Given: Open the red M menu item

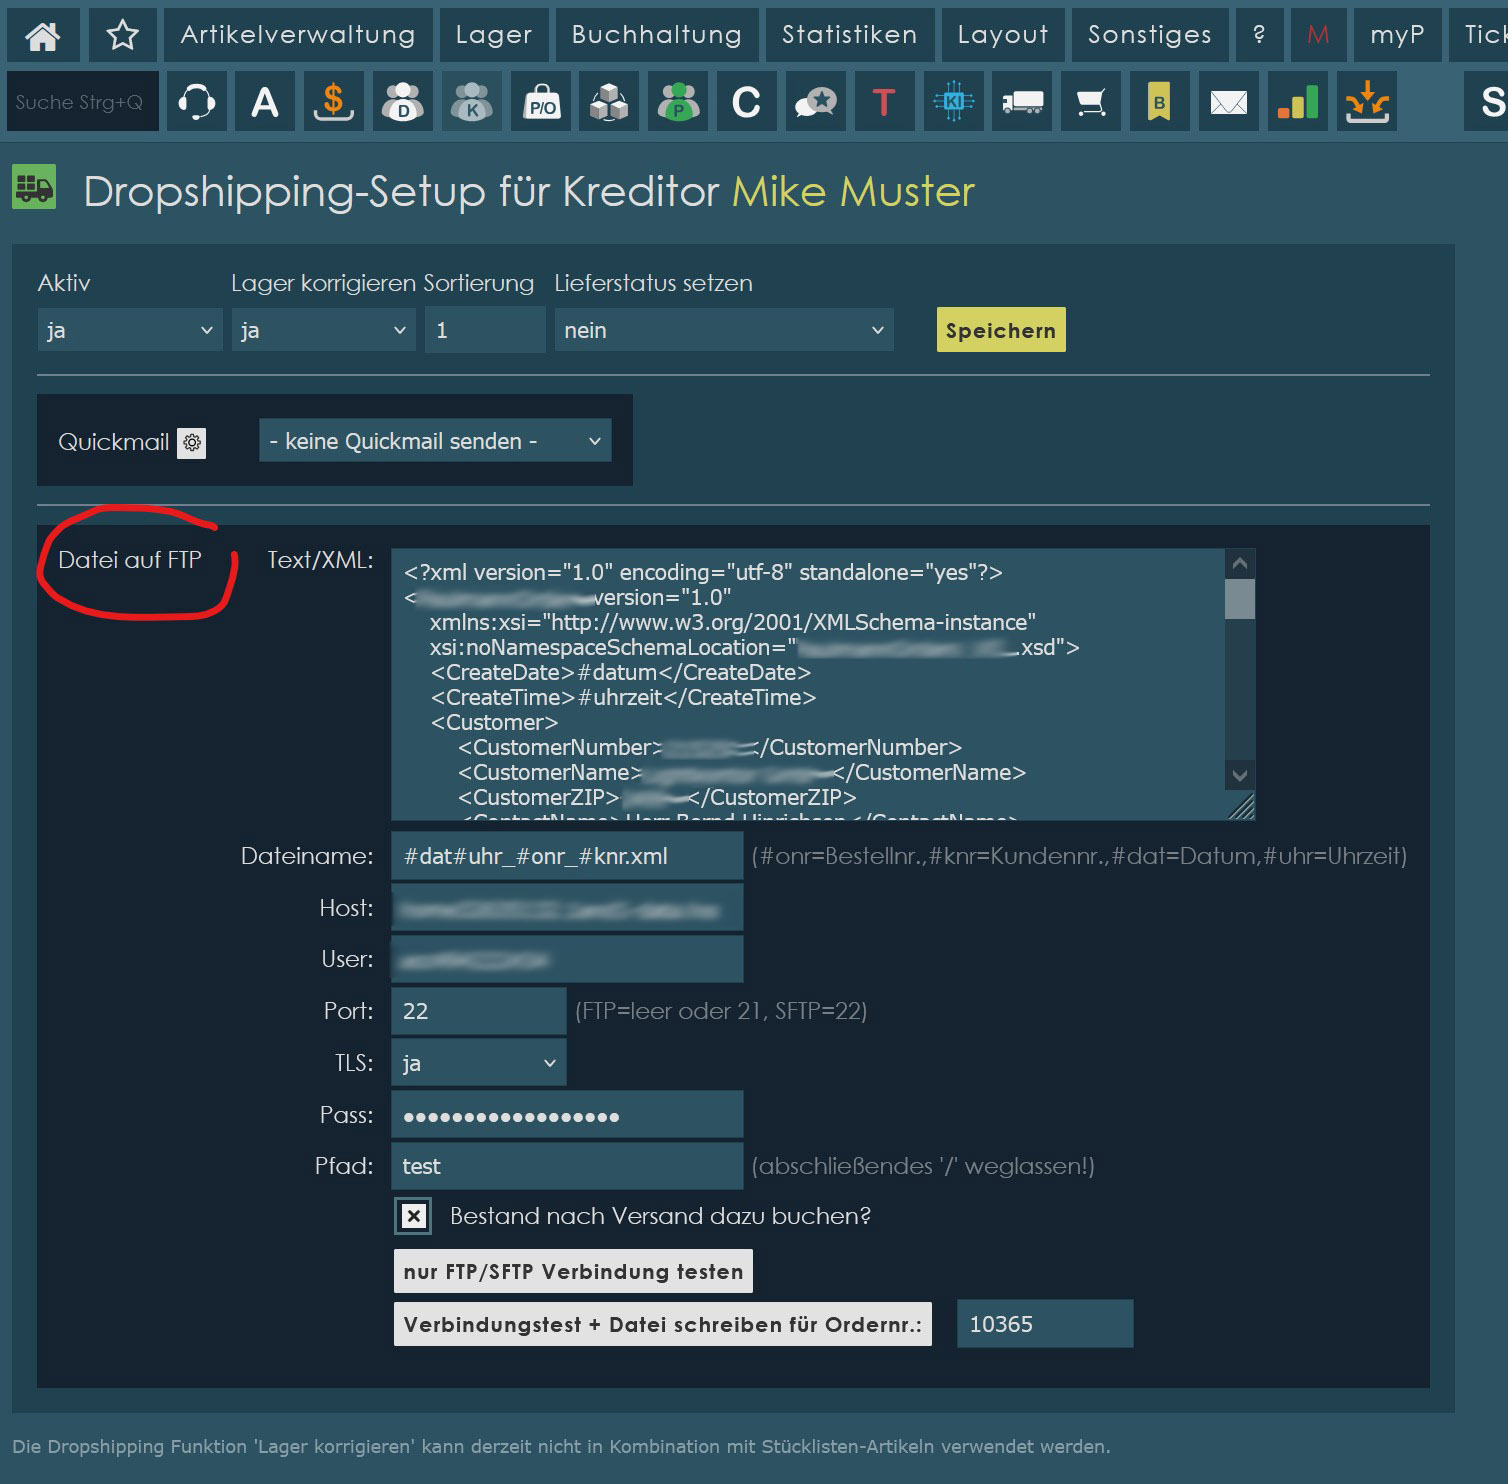Looking at the screenshot, I should [1318, 35].
